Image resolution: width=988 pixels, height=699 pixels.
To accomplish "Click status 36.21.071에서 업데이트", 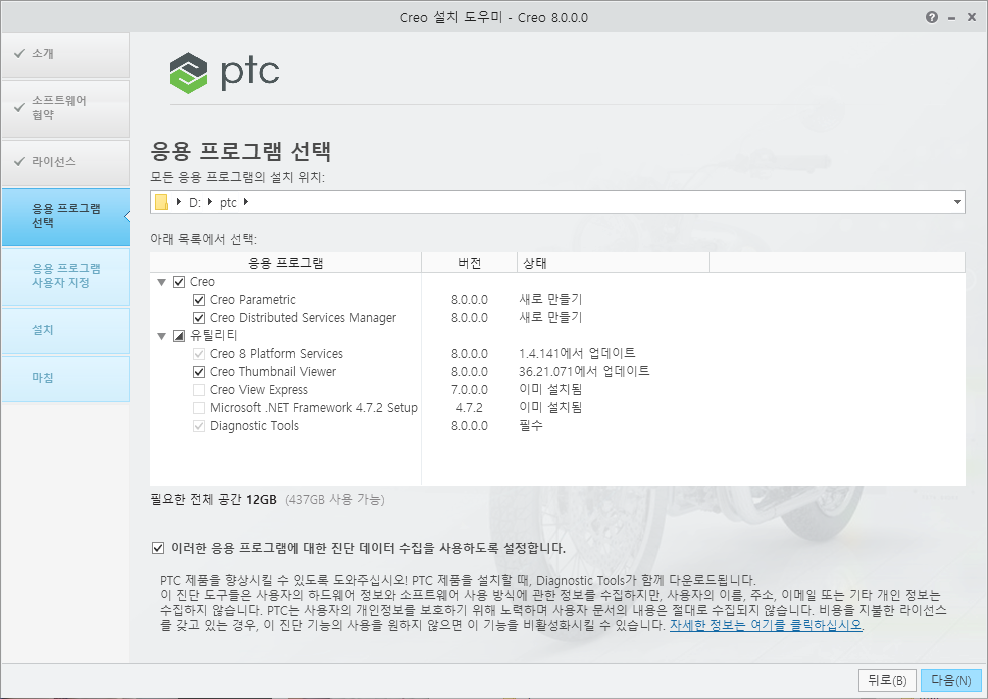I will [x=584, y=372].
